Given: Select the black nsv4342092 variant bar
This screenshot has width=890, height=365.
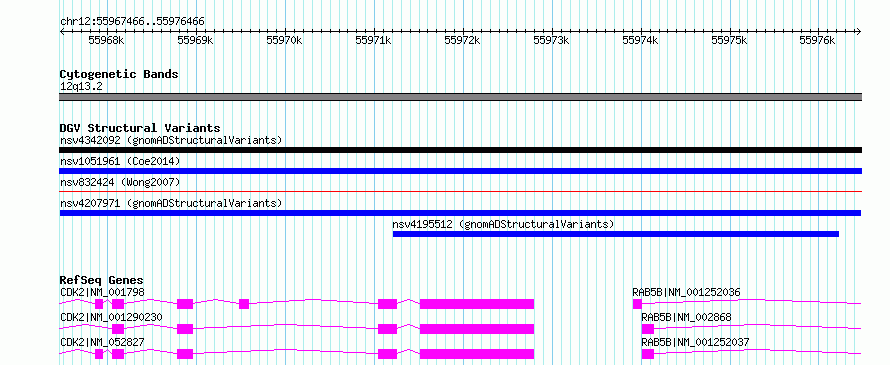Looking at the screenshot, I should [461, 150].
